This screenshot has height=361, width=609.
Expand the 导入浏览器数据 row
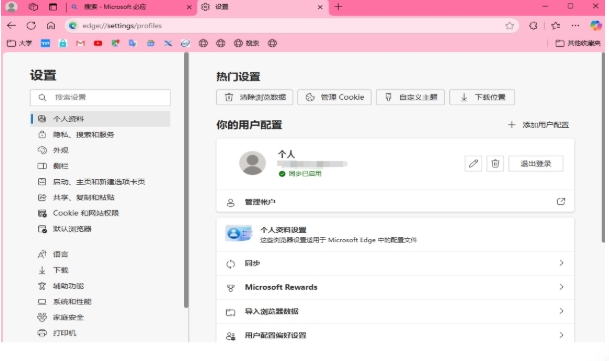pyautogui.click(x=395, y=312)
